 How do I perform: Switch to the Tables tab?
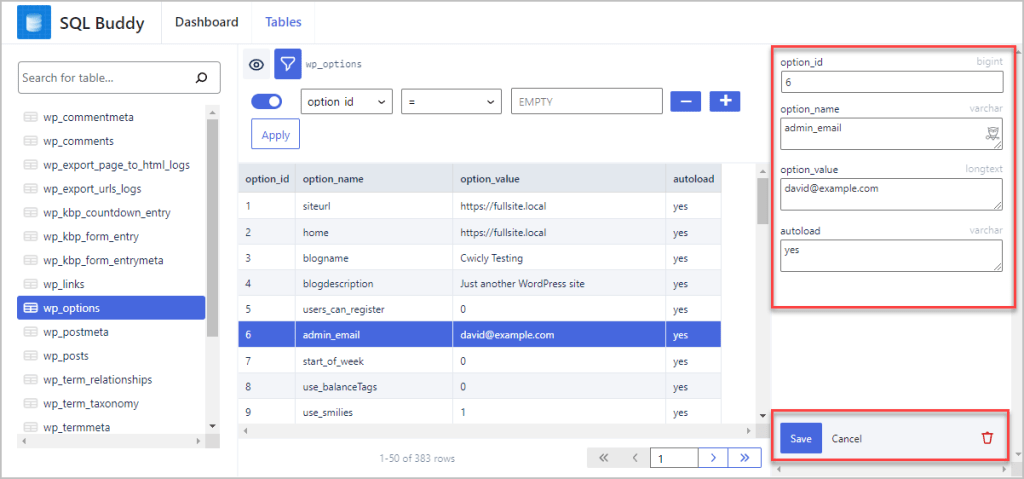point(283,22)
